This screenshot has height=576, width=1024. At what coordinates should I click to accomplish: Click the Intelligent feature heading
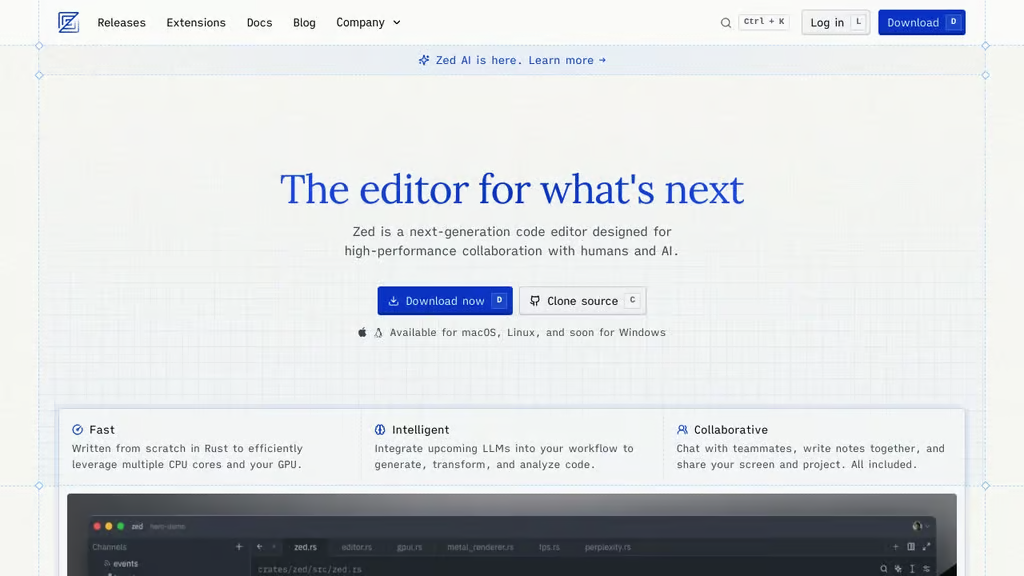tap(421, 430)
